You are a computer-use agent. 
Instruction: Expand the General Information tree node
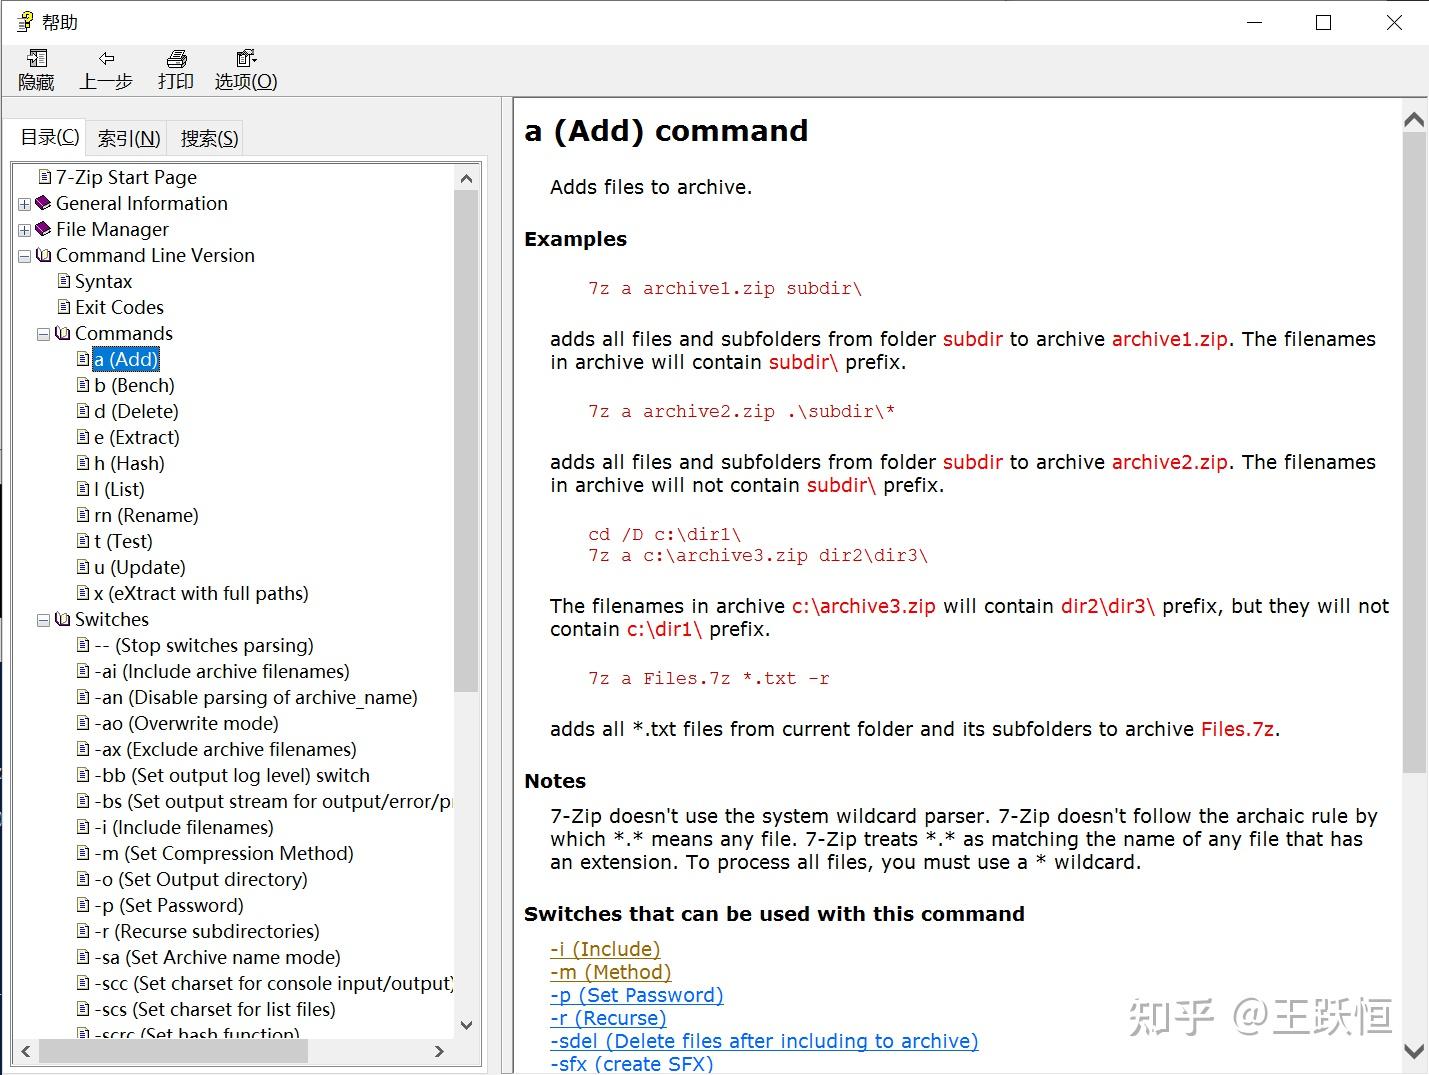[24, 204]
